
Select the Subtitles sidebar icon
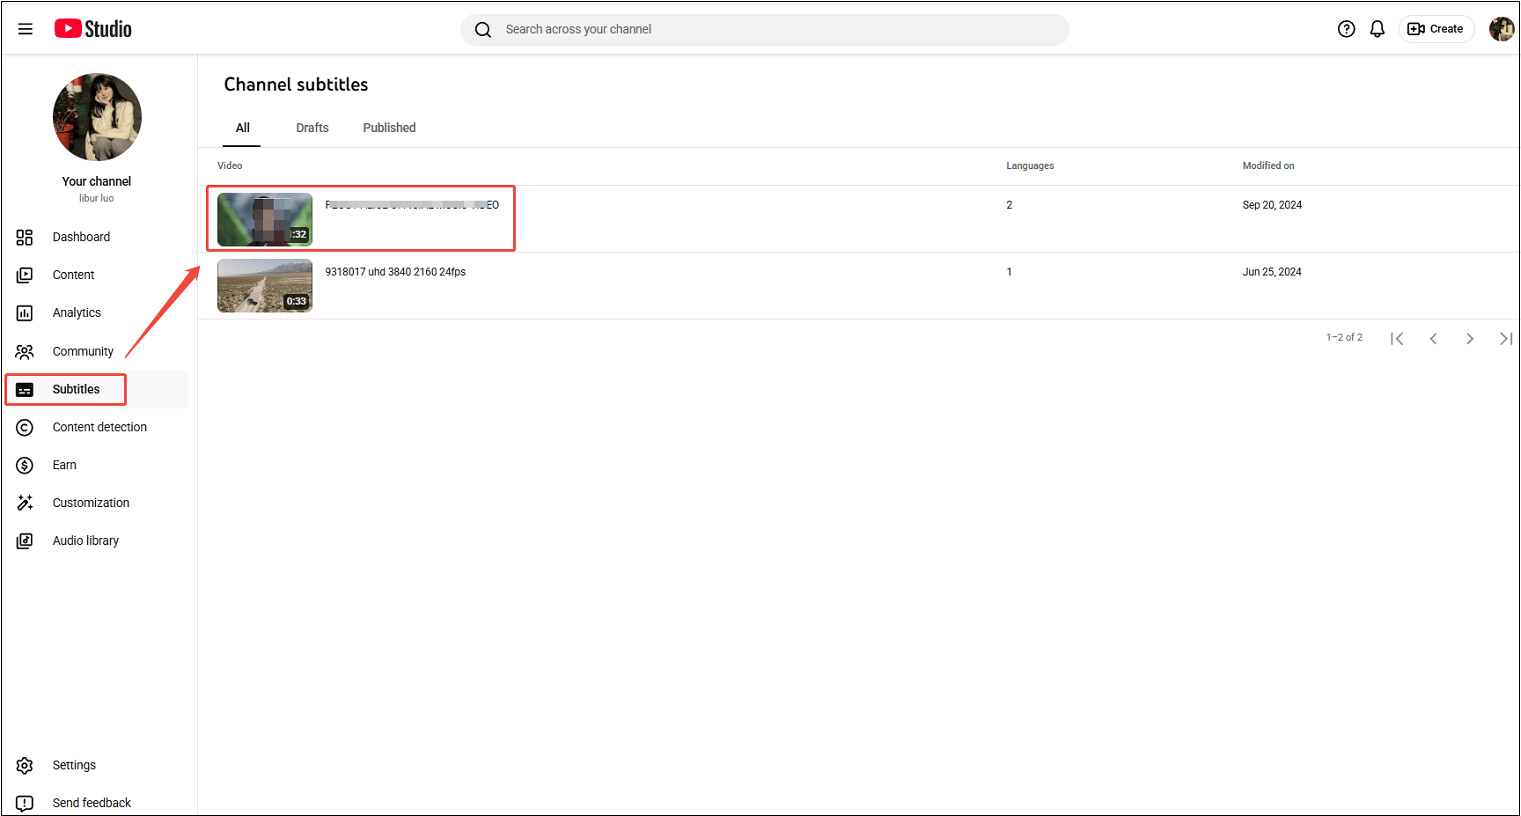[25, 389]
